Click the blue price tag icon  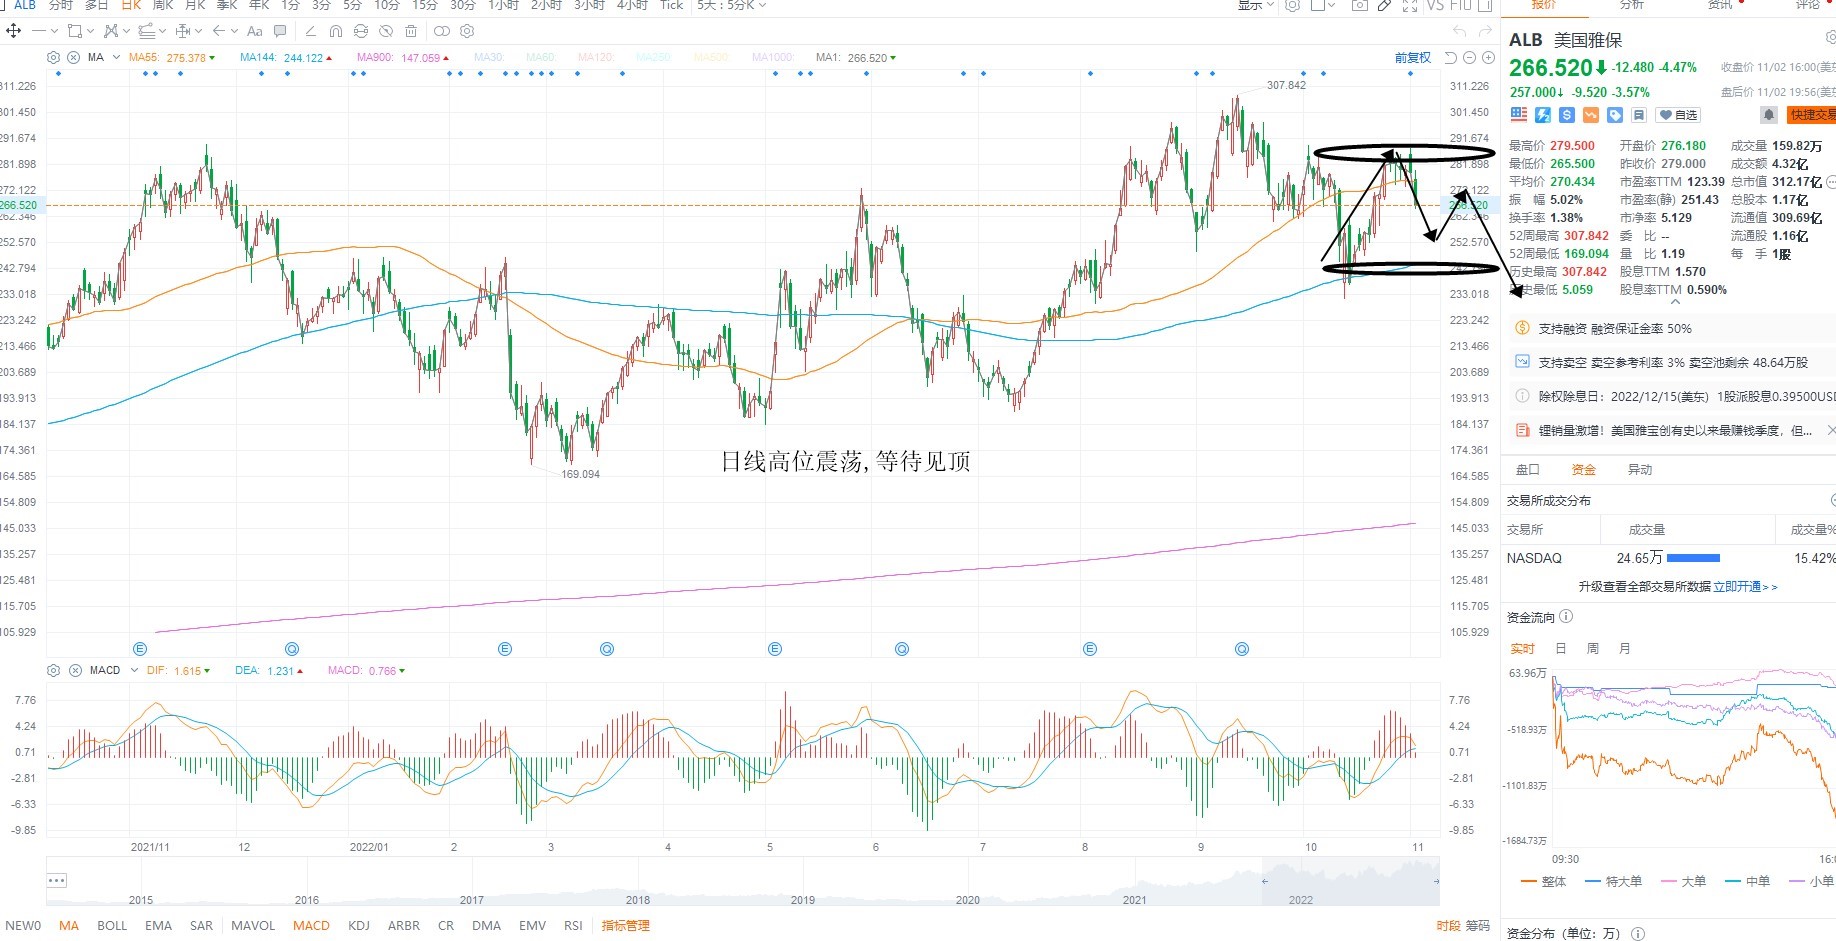coord(1615,115)
